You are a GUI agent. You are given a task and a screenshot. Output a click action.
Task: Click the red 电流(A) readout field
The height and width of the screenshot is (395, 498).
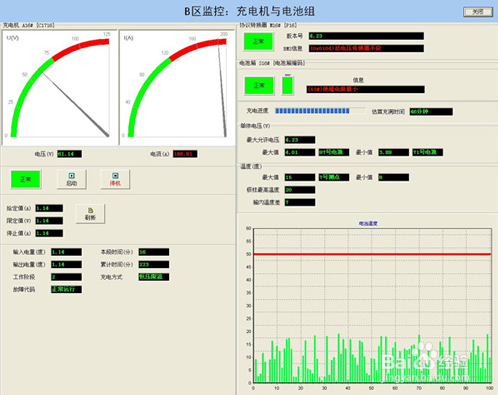tap(185, 154)
